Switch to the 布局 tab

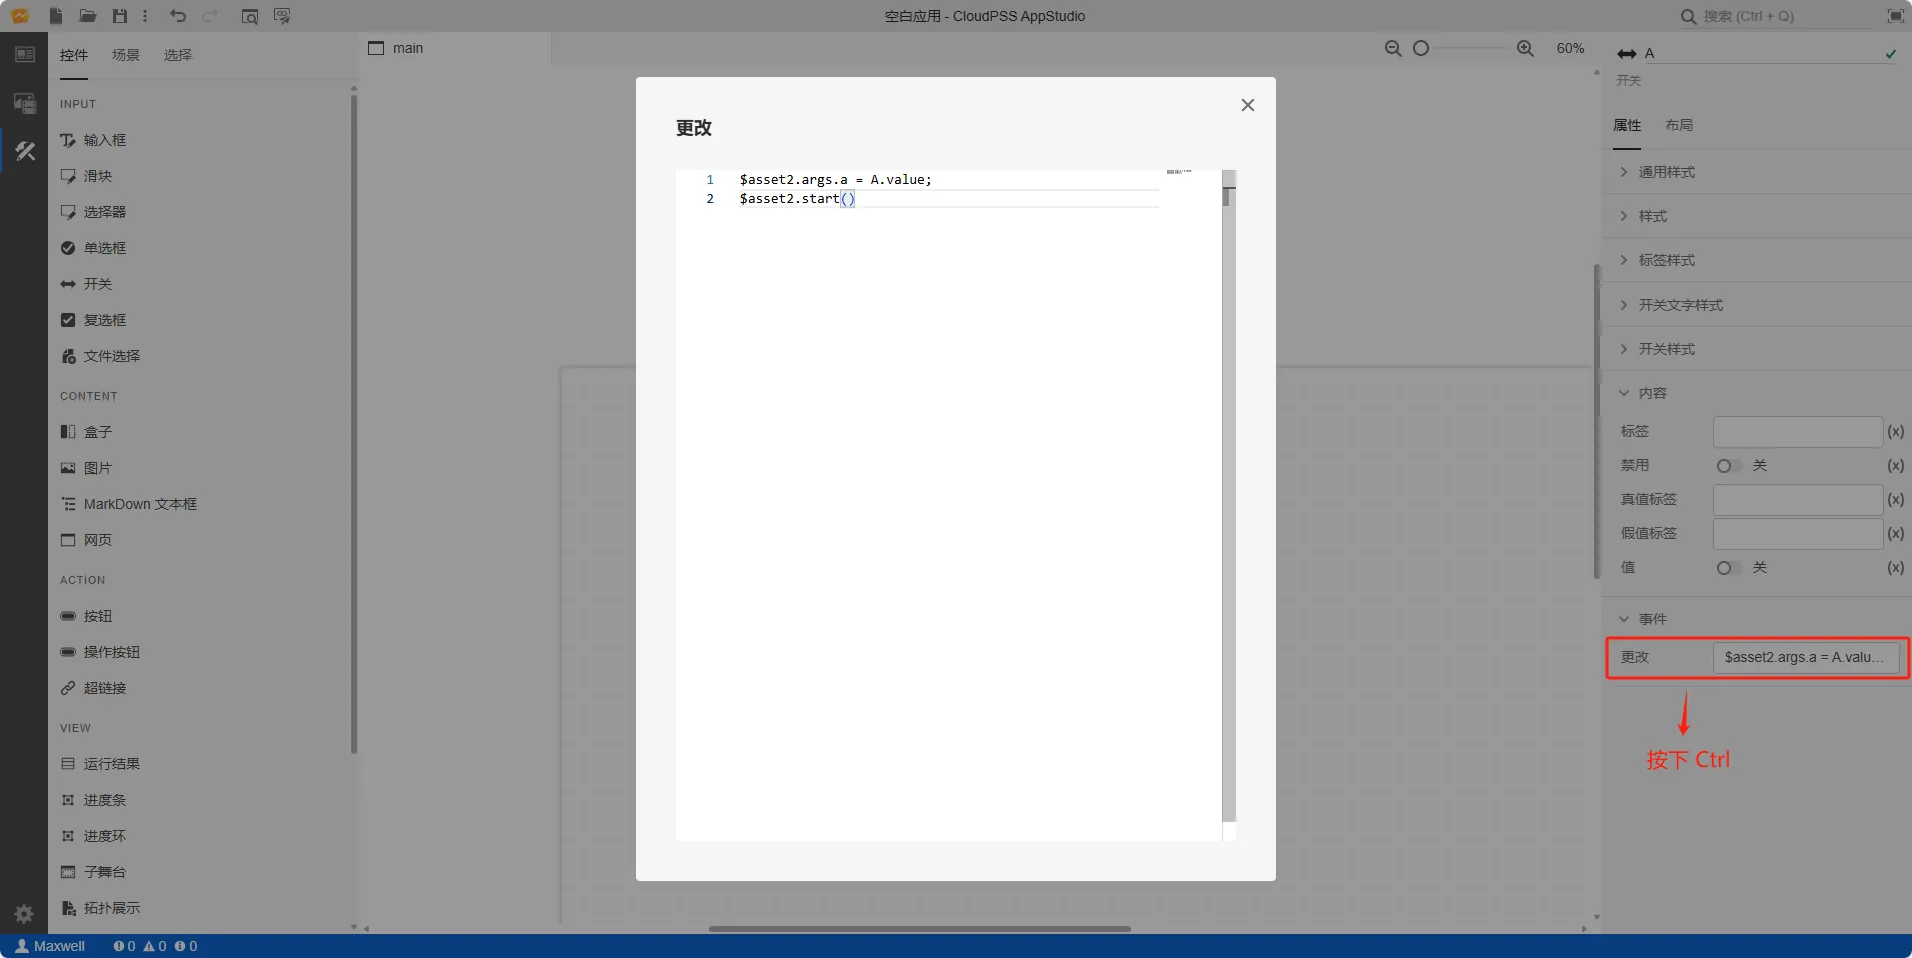pyautogui.click(x=1679, y=125)
